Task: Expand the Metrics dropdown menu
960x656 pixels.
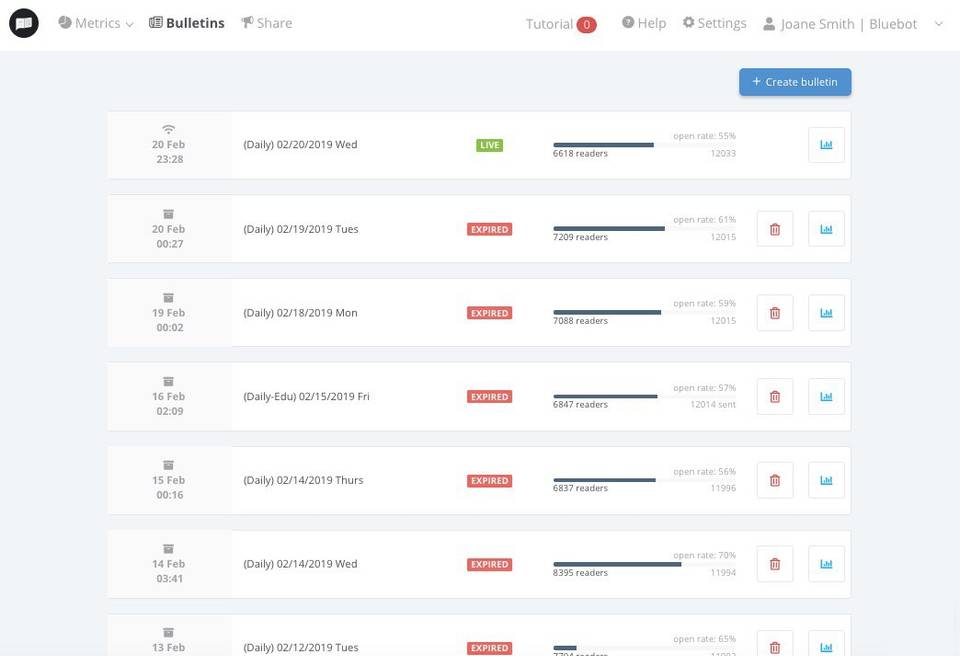Action: click(x=96, y=23)
